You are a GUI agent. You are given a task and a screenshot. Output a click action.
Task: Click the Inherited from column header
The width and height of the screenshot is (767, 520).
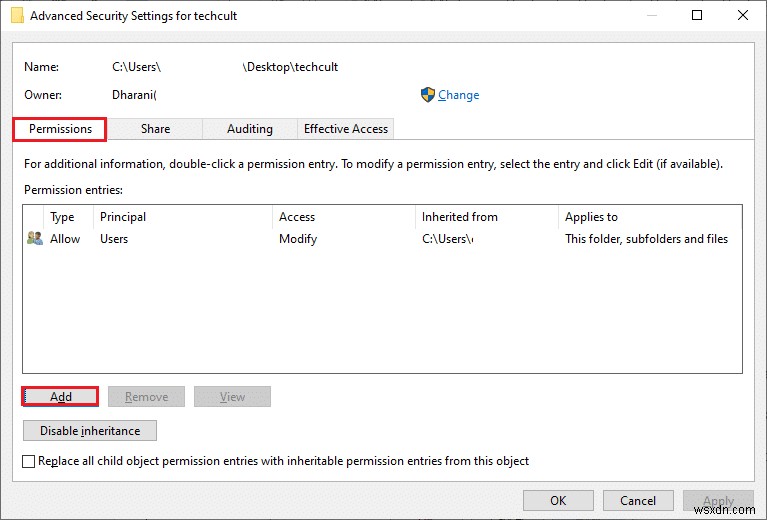(459, 217)
